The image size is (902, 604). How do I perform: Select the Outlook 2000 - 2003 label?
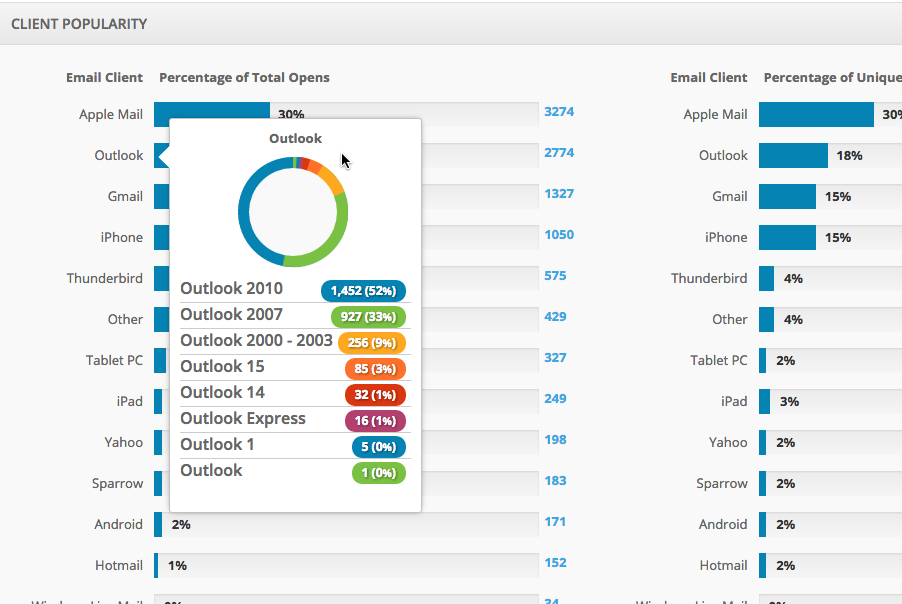pyautogui.click(x=257, y=340)
